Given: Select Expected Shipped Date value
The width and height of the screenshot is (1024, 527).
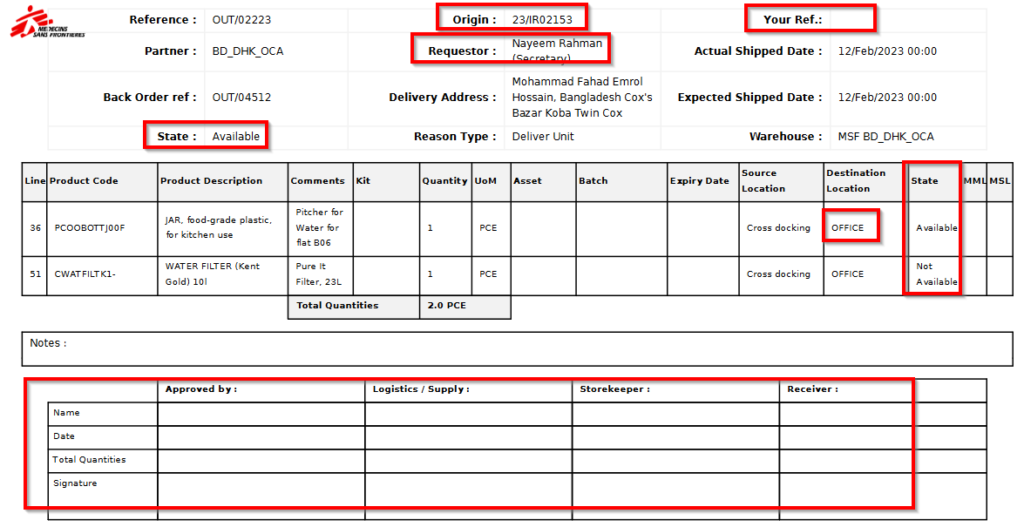Looking at the screenshot, I should click(x=887, y=97).
